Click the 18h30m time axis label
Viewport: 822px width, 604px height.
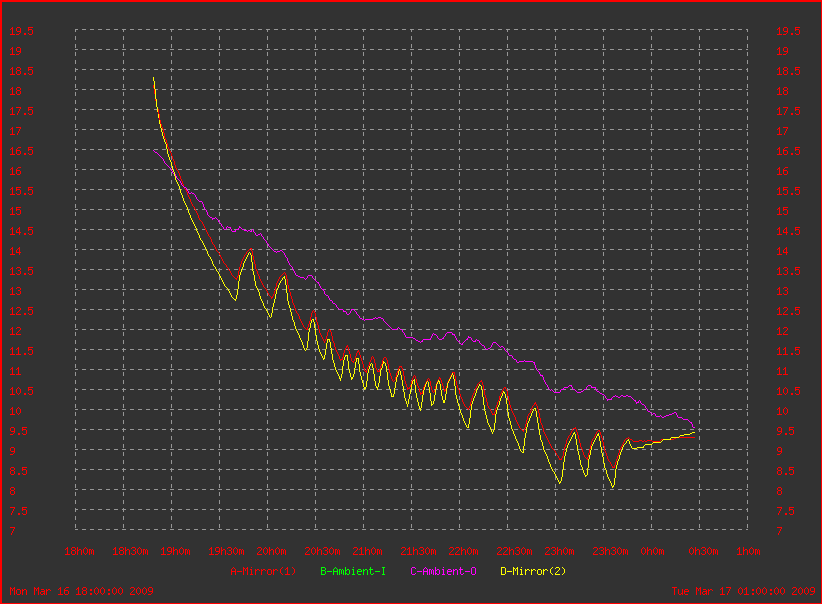coord(130,551)
